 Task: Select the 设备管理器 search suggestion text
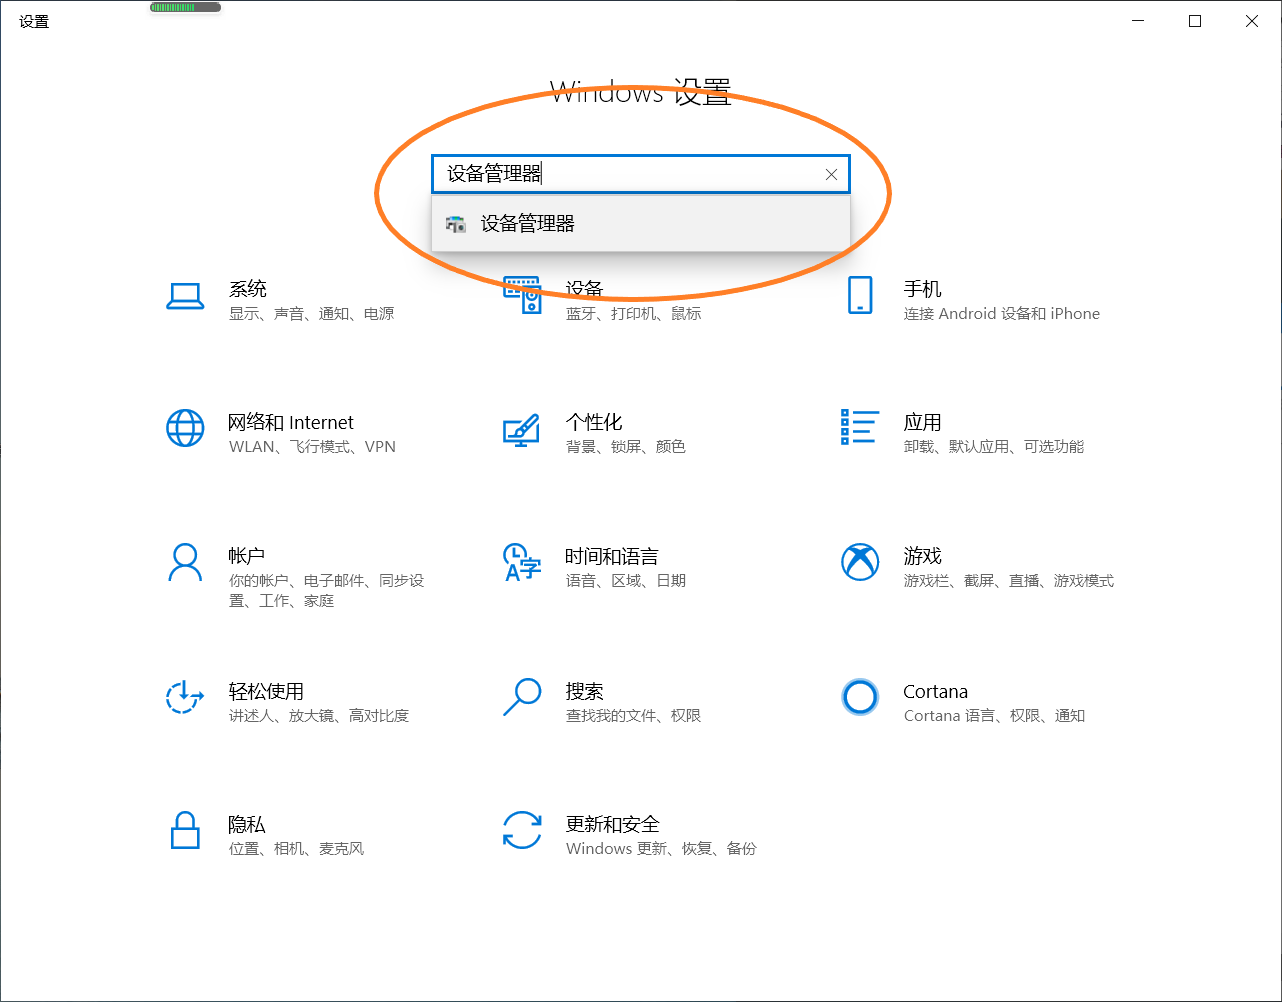[x=528, y=224]
